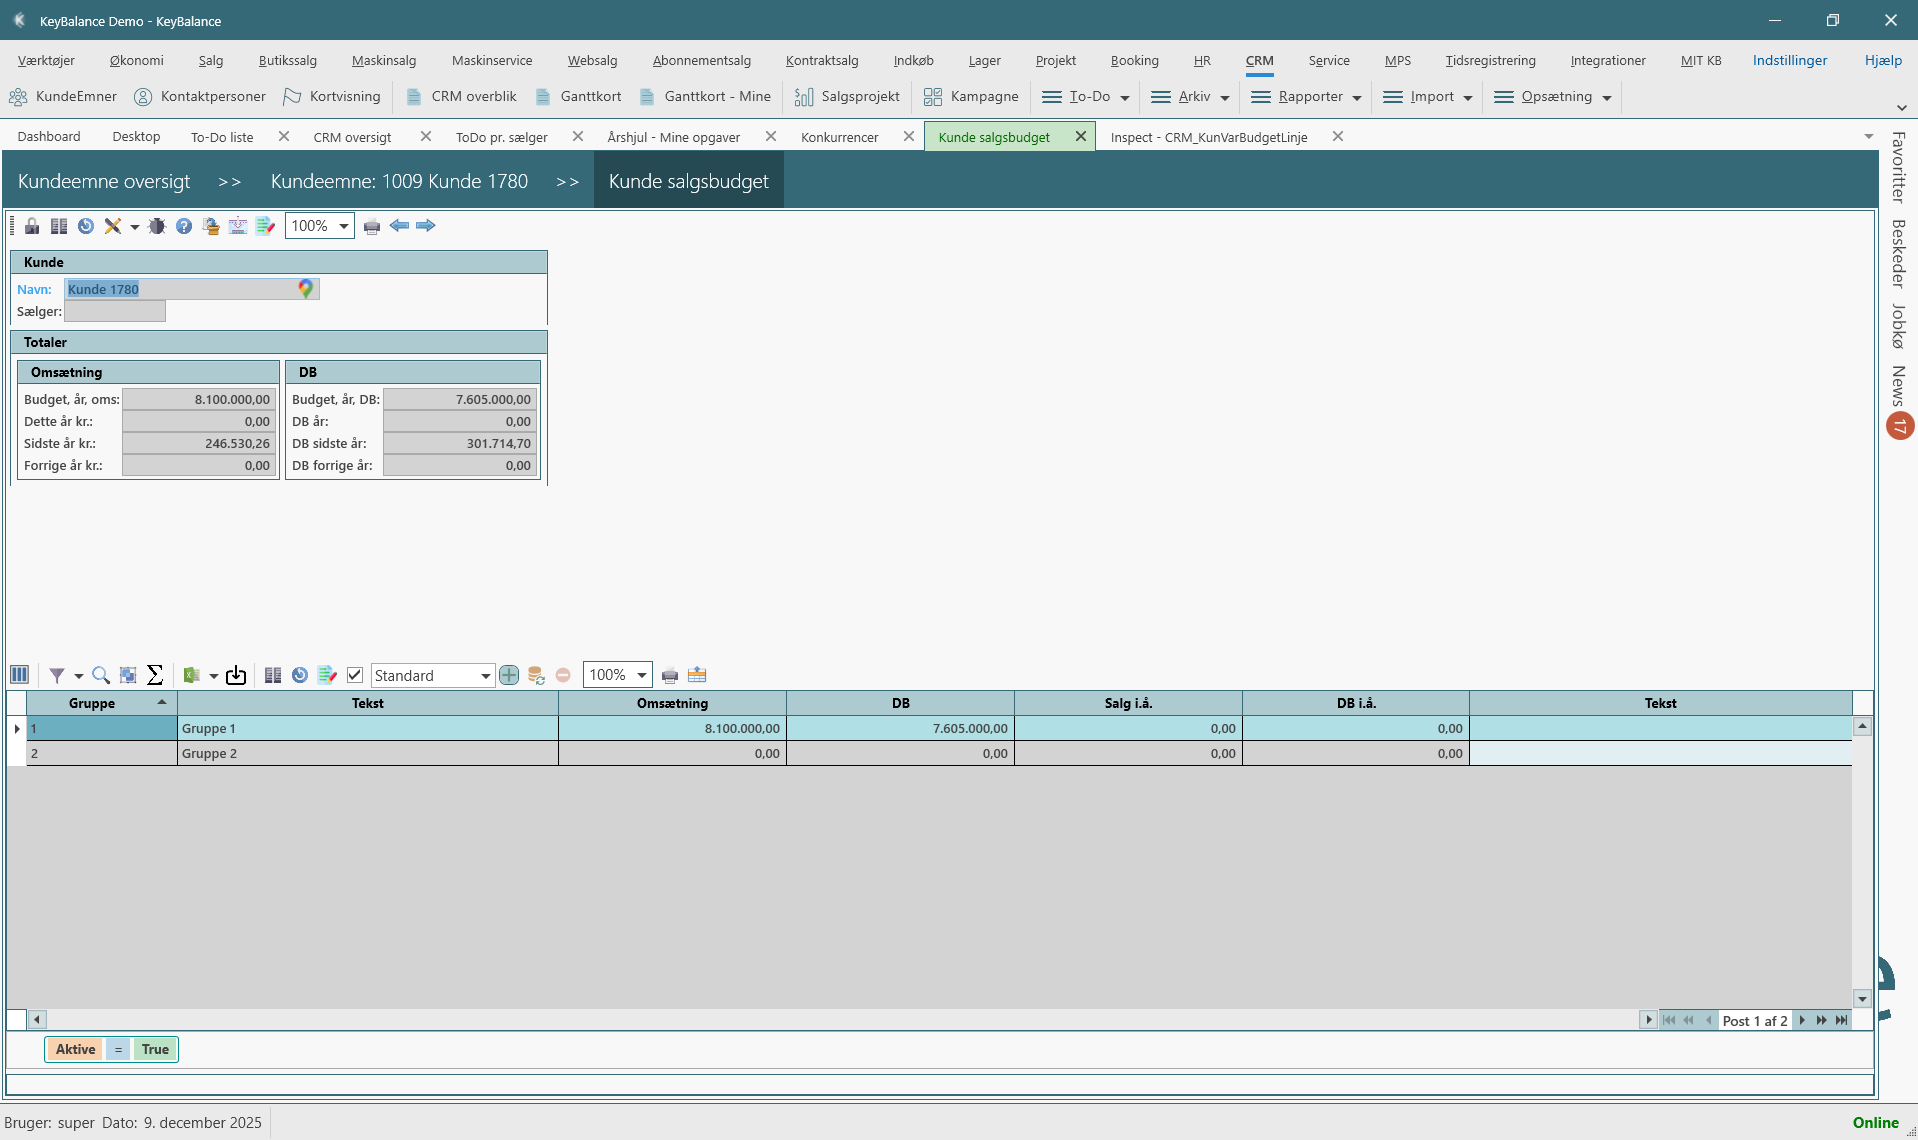Click the Salgsprojekt button in the ribbon
1918x1140 pixels.
[x=848, y=97]
